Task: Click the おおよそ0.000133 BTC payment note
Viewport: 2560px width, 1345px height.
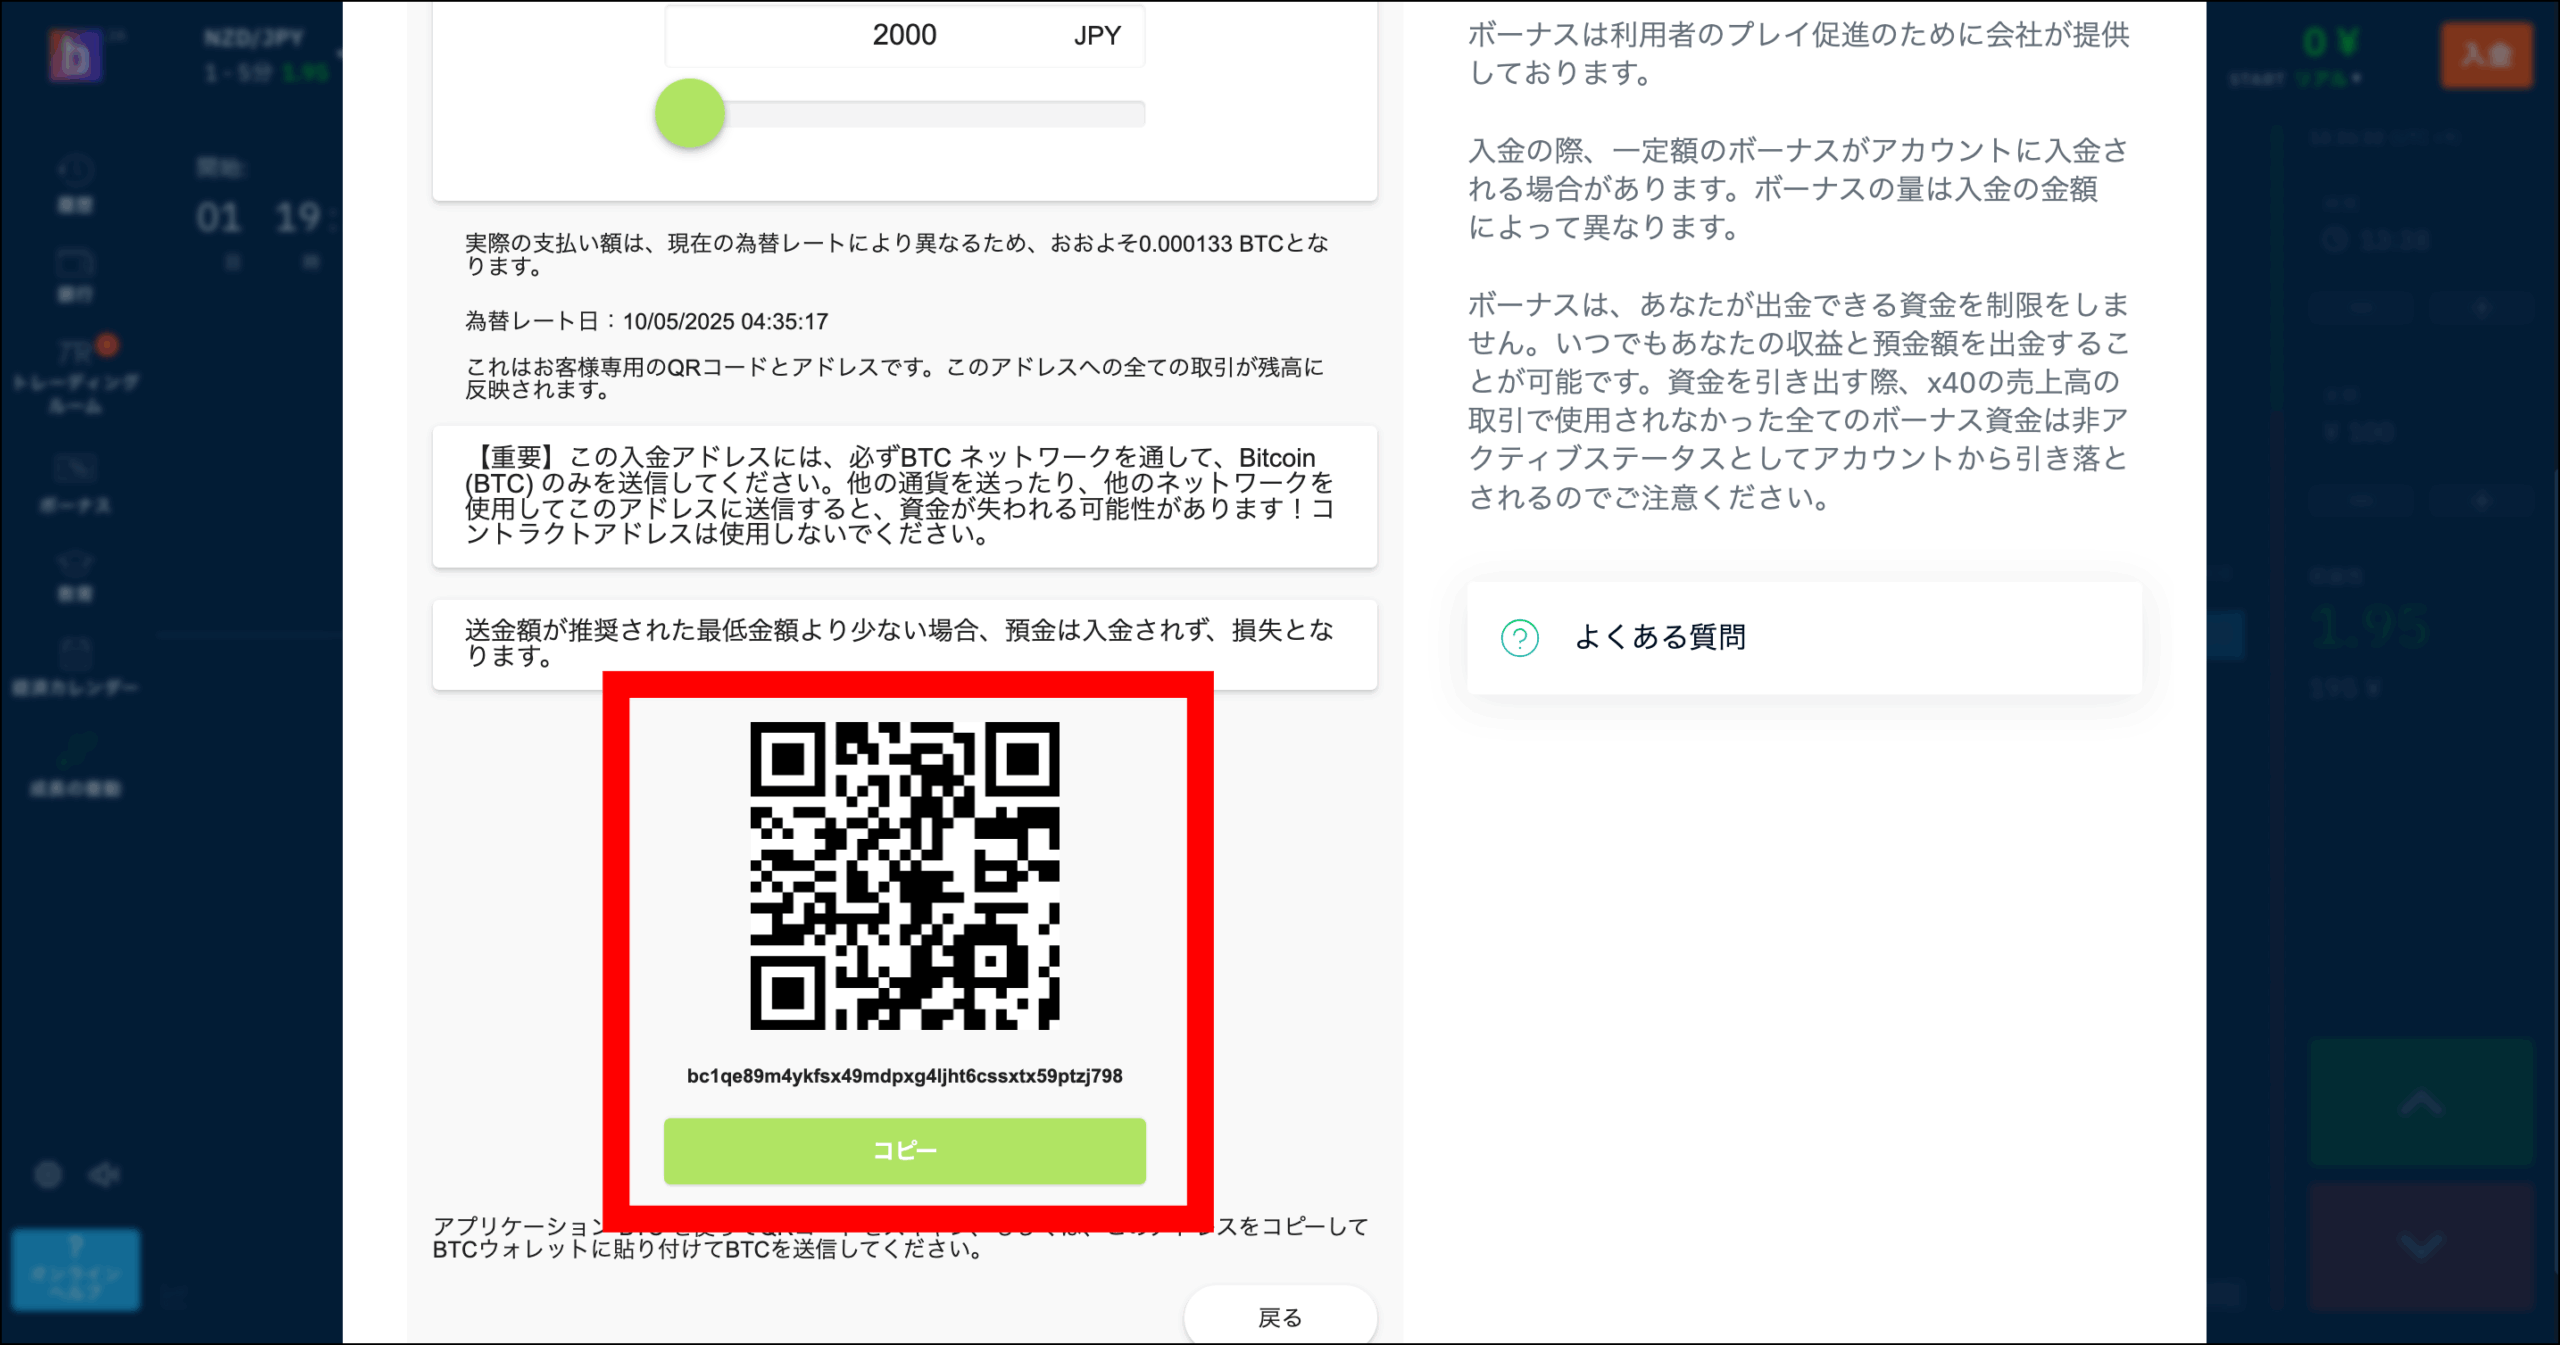Action: pos(897,254)
